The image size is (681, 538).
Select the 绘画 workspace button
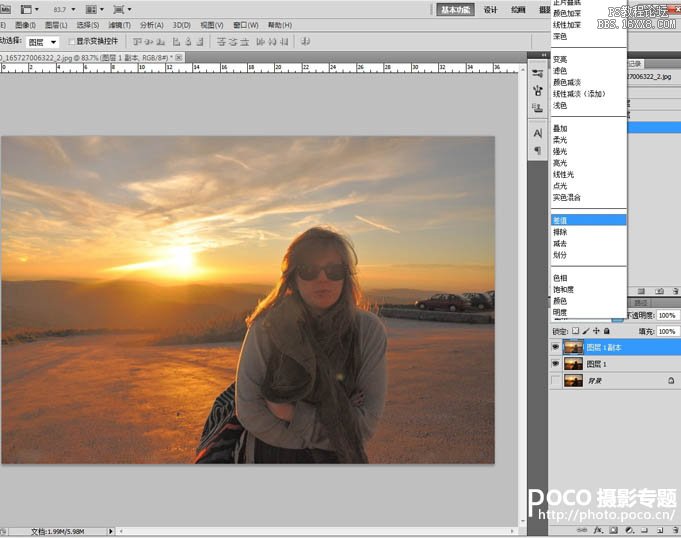[518, 10]
